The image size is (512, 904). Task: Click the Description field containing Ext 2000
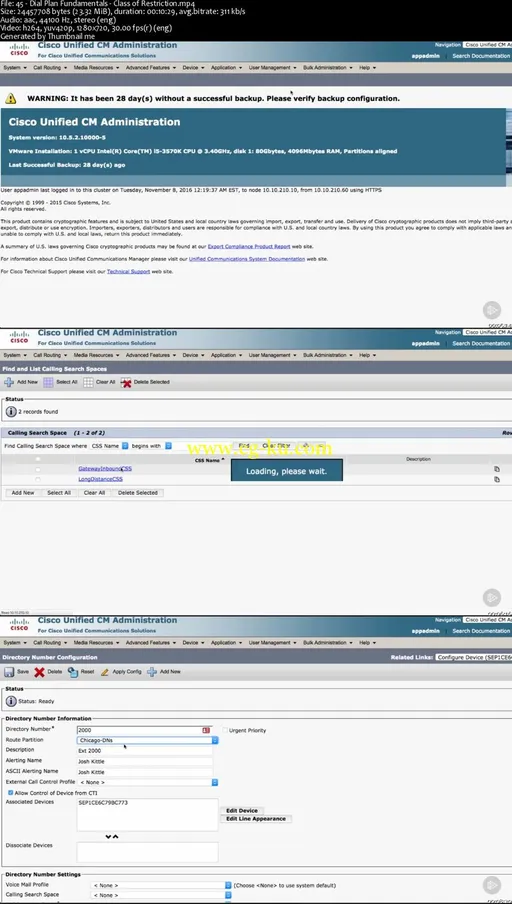pyautogui.click(x=145, y=751)
